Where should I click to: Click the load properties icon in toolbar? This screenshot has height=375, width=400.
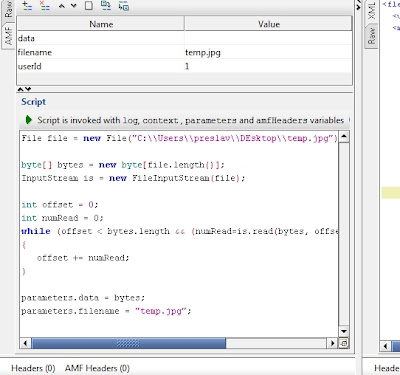(106, 5)
